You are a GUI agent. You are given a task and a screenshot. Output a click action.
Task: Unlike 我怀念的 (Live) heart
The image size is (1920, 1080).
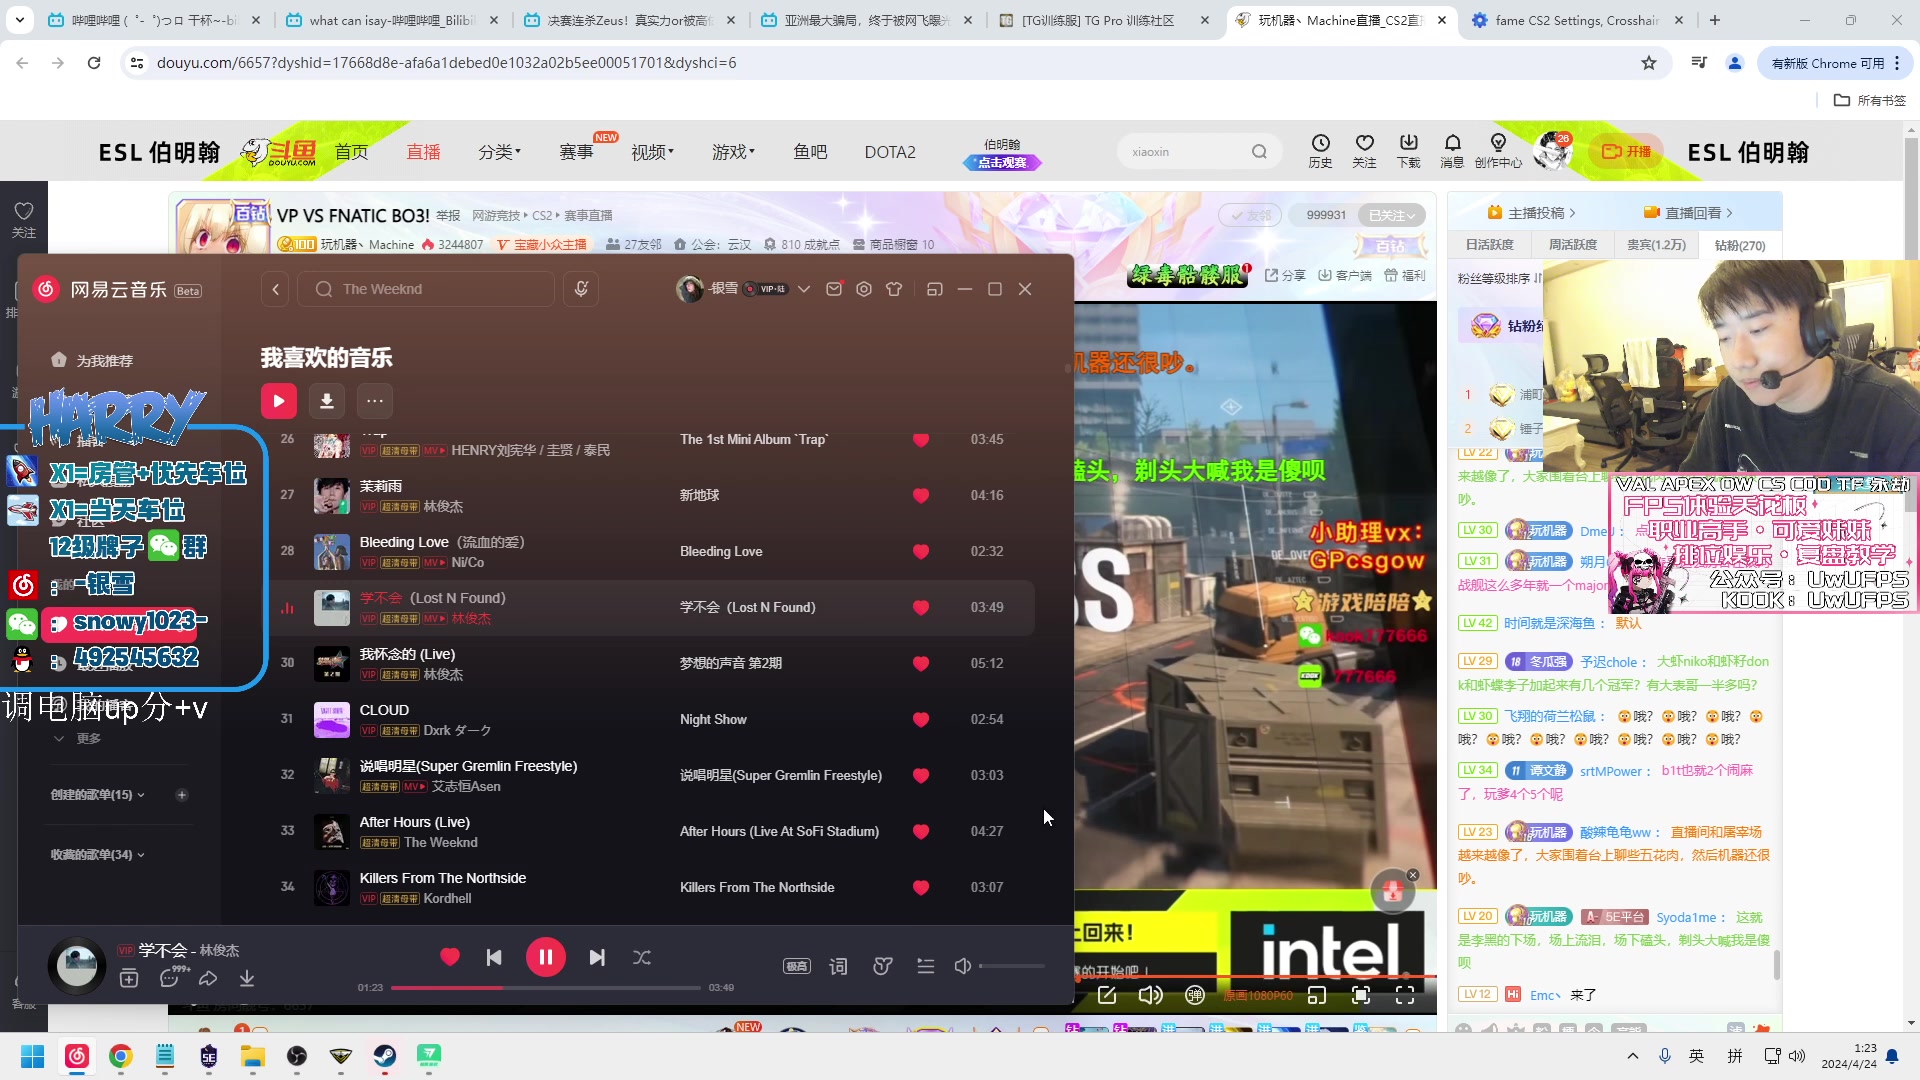[x=921, y=664]
